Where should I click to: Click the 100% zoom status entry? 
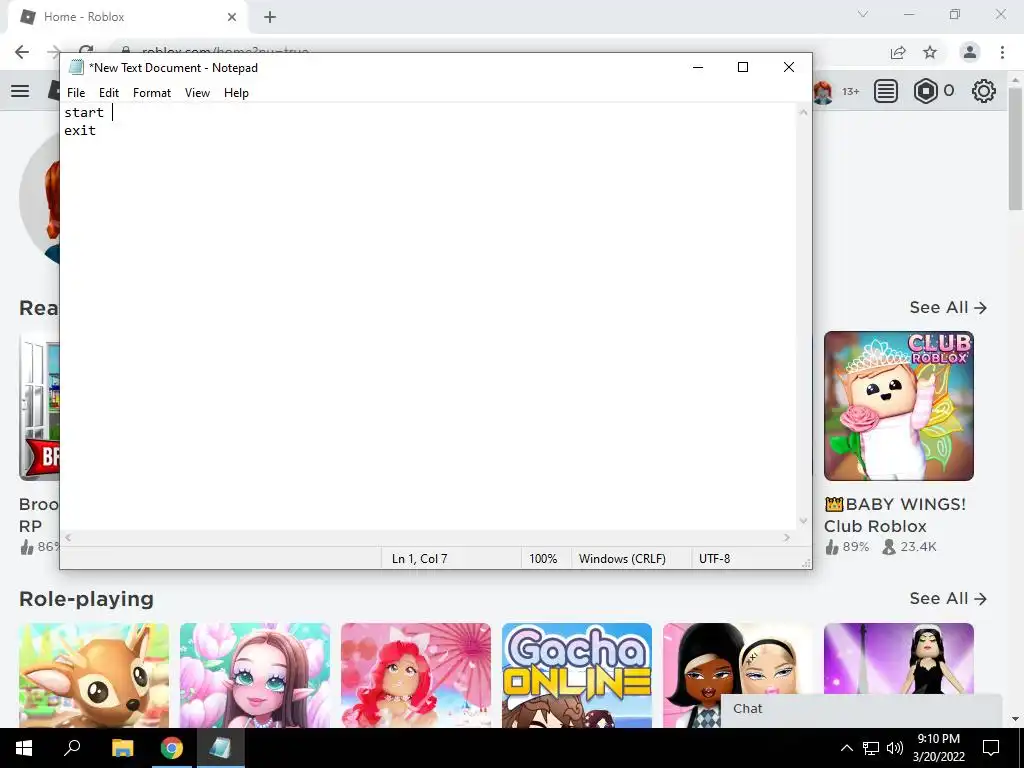tap(543, 559)
